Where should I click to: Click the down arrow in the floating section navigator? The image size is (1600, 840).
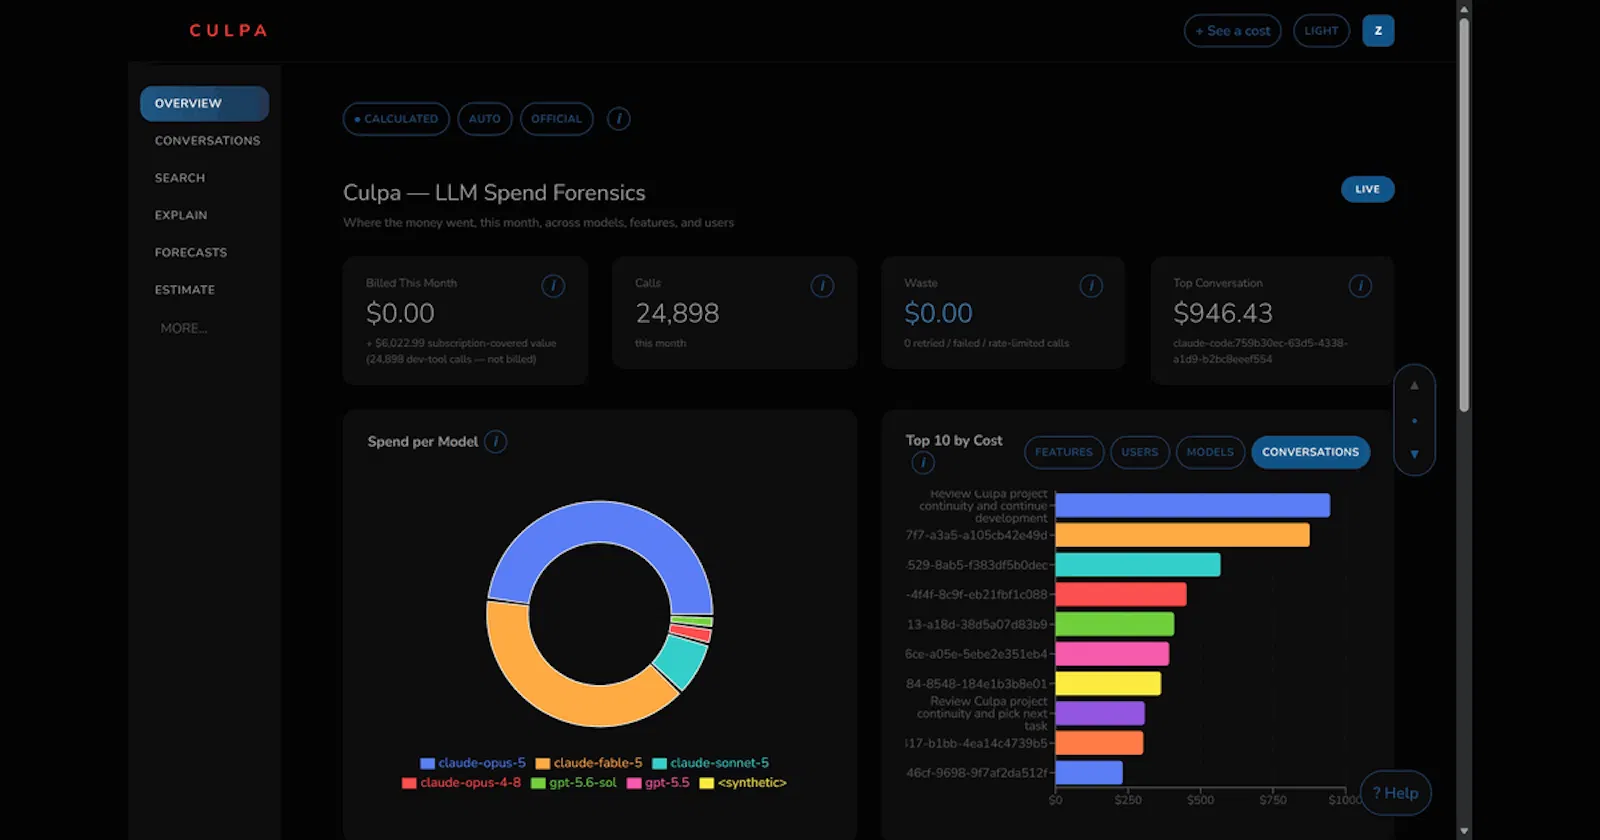click(1414, 454)
